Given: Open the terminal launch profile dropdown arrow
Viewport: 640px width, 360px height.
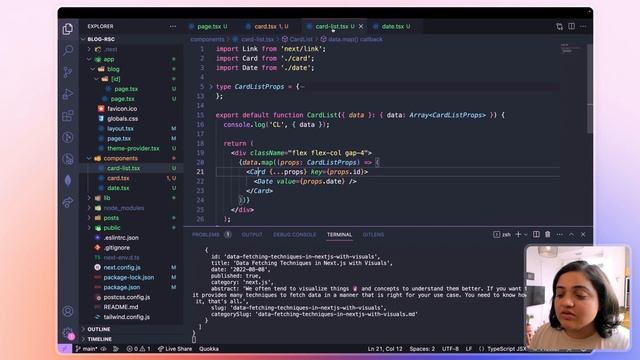Looking at the screenshot, I should [525, 234].
